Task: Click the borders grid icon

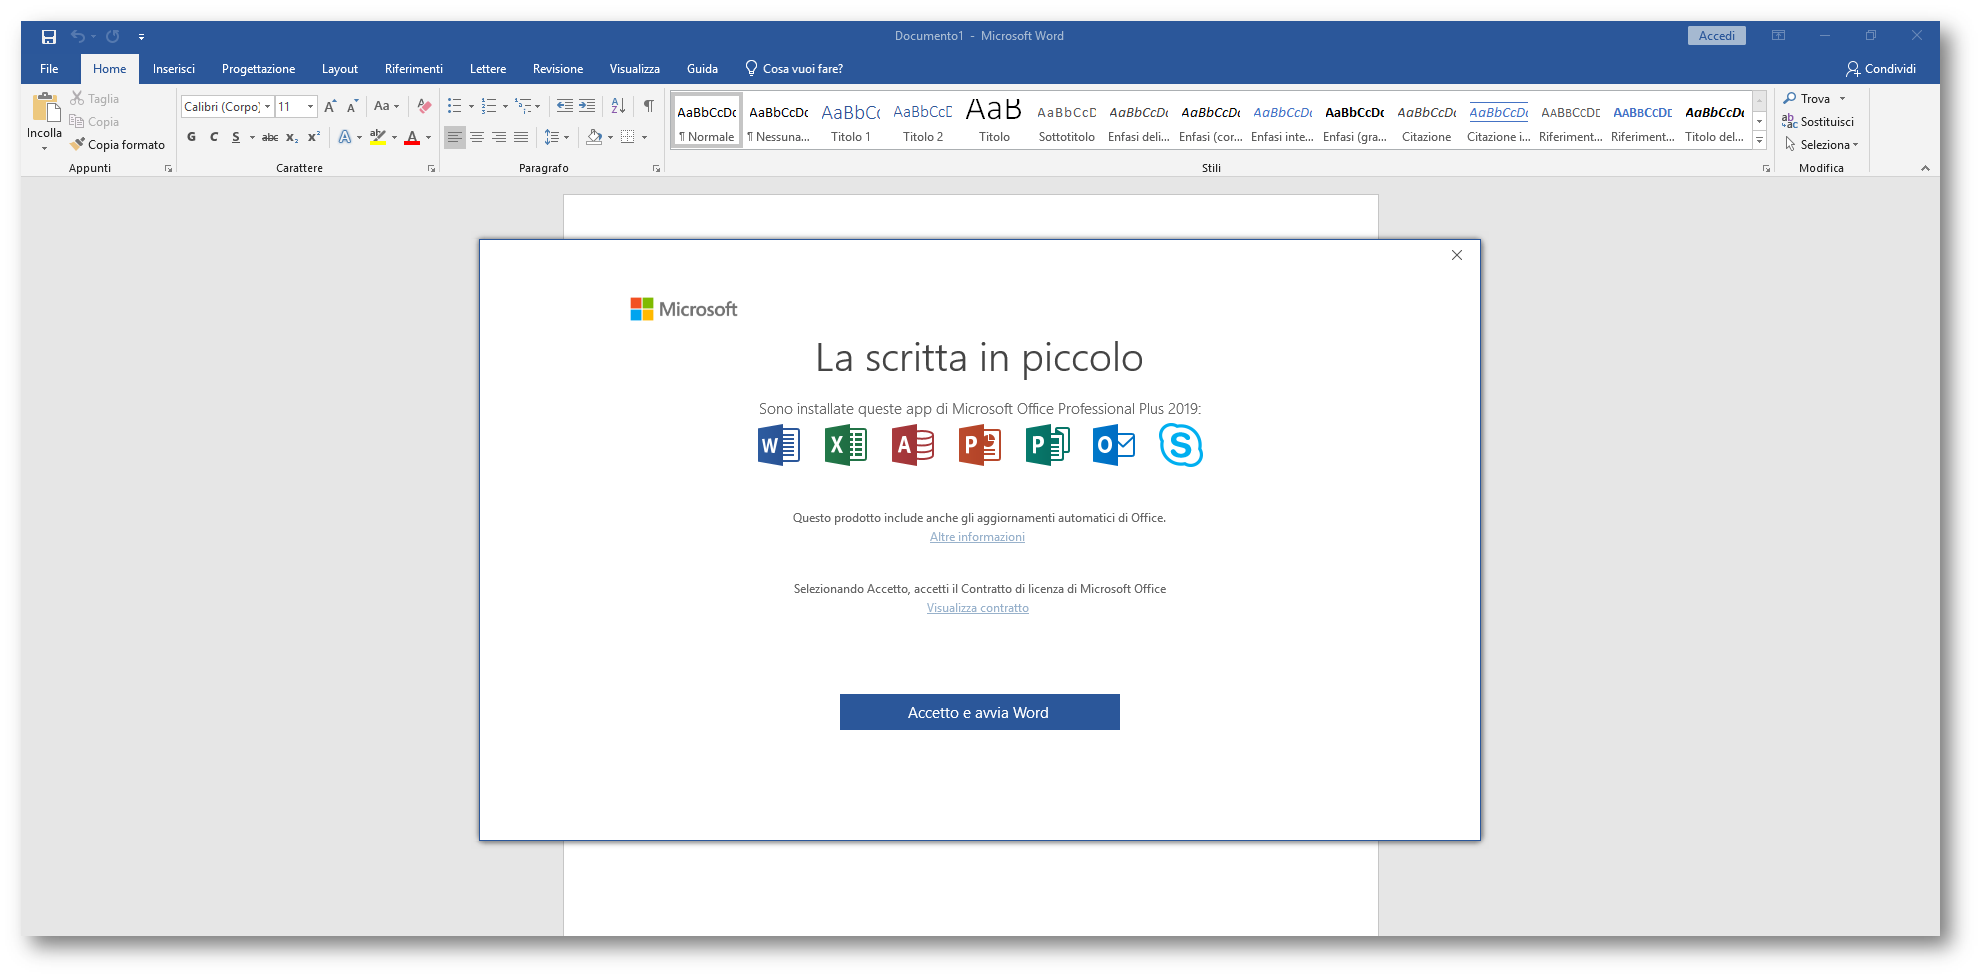Action: (x=628, y=137)
